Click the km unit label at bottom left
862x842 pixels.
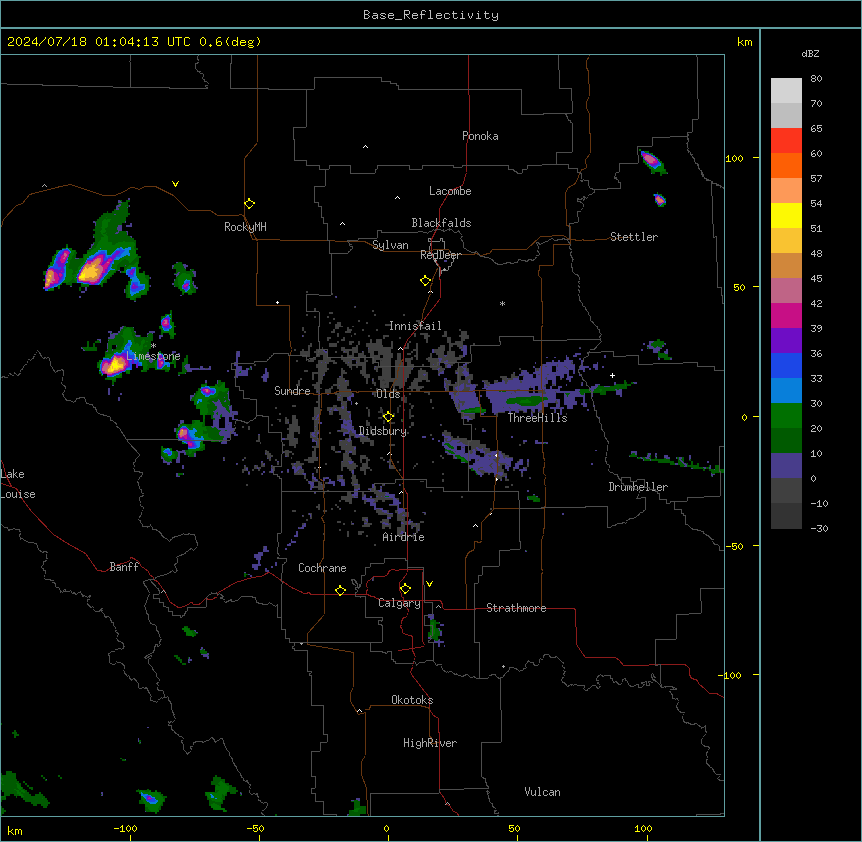click(15, 831)
